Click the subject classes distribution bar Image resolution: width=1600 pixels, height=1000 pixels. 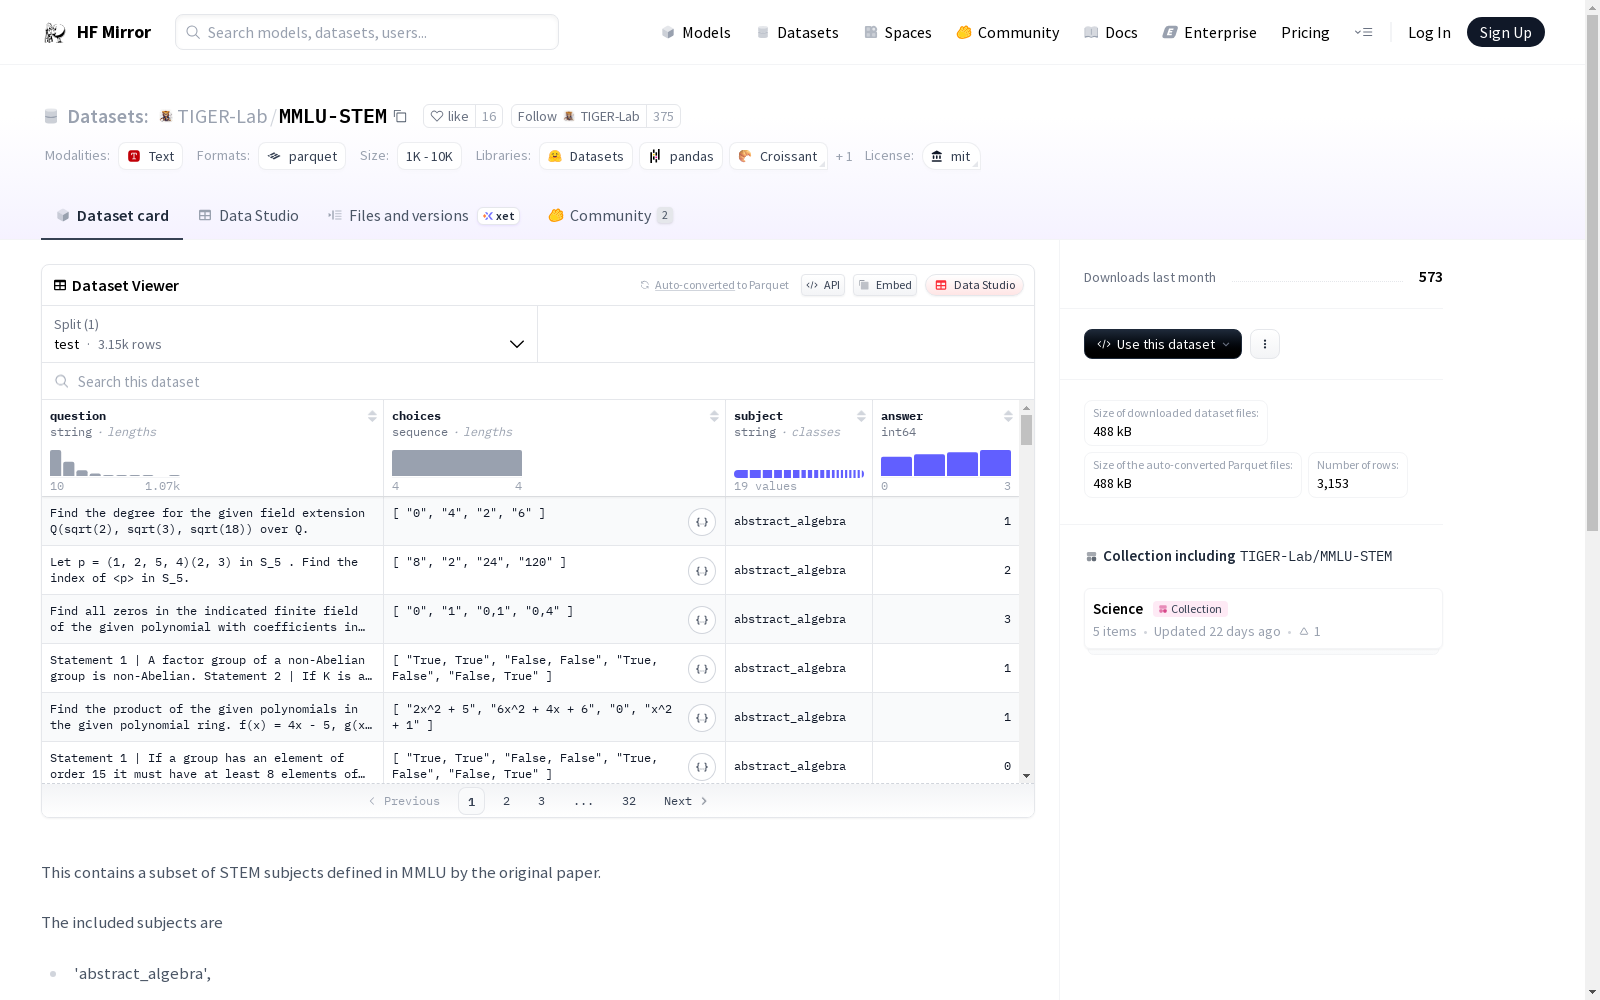(x=799, y=474)
